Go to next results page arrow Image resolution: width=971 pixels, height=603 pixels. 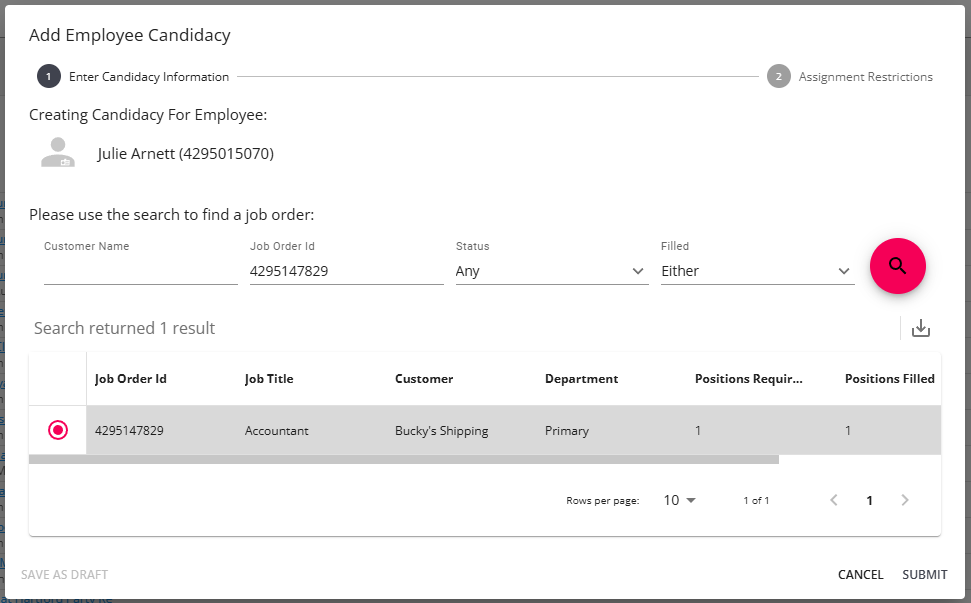[x=905, y=500]
